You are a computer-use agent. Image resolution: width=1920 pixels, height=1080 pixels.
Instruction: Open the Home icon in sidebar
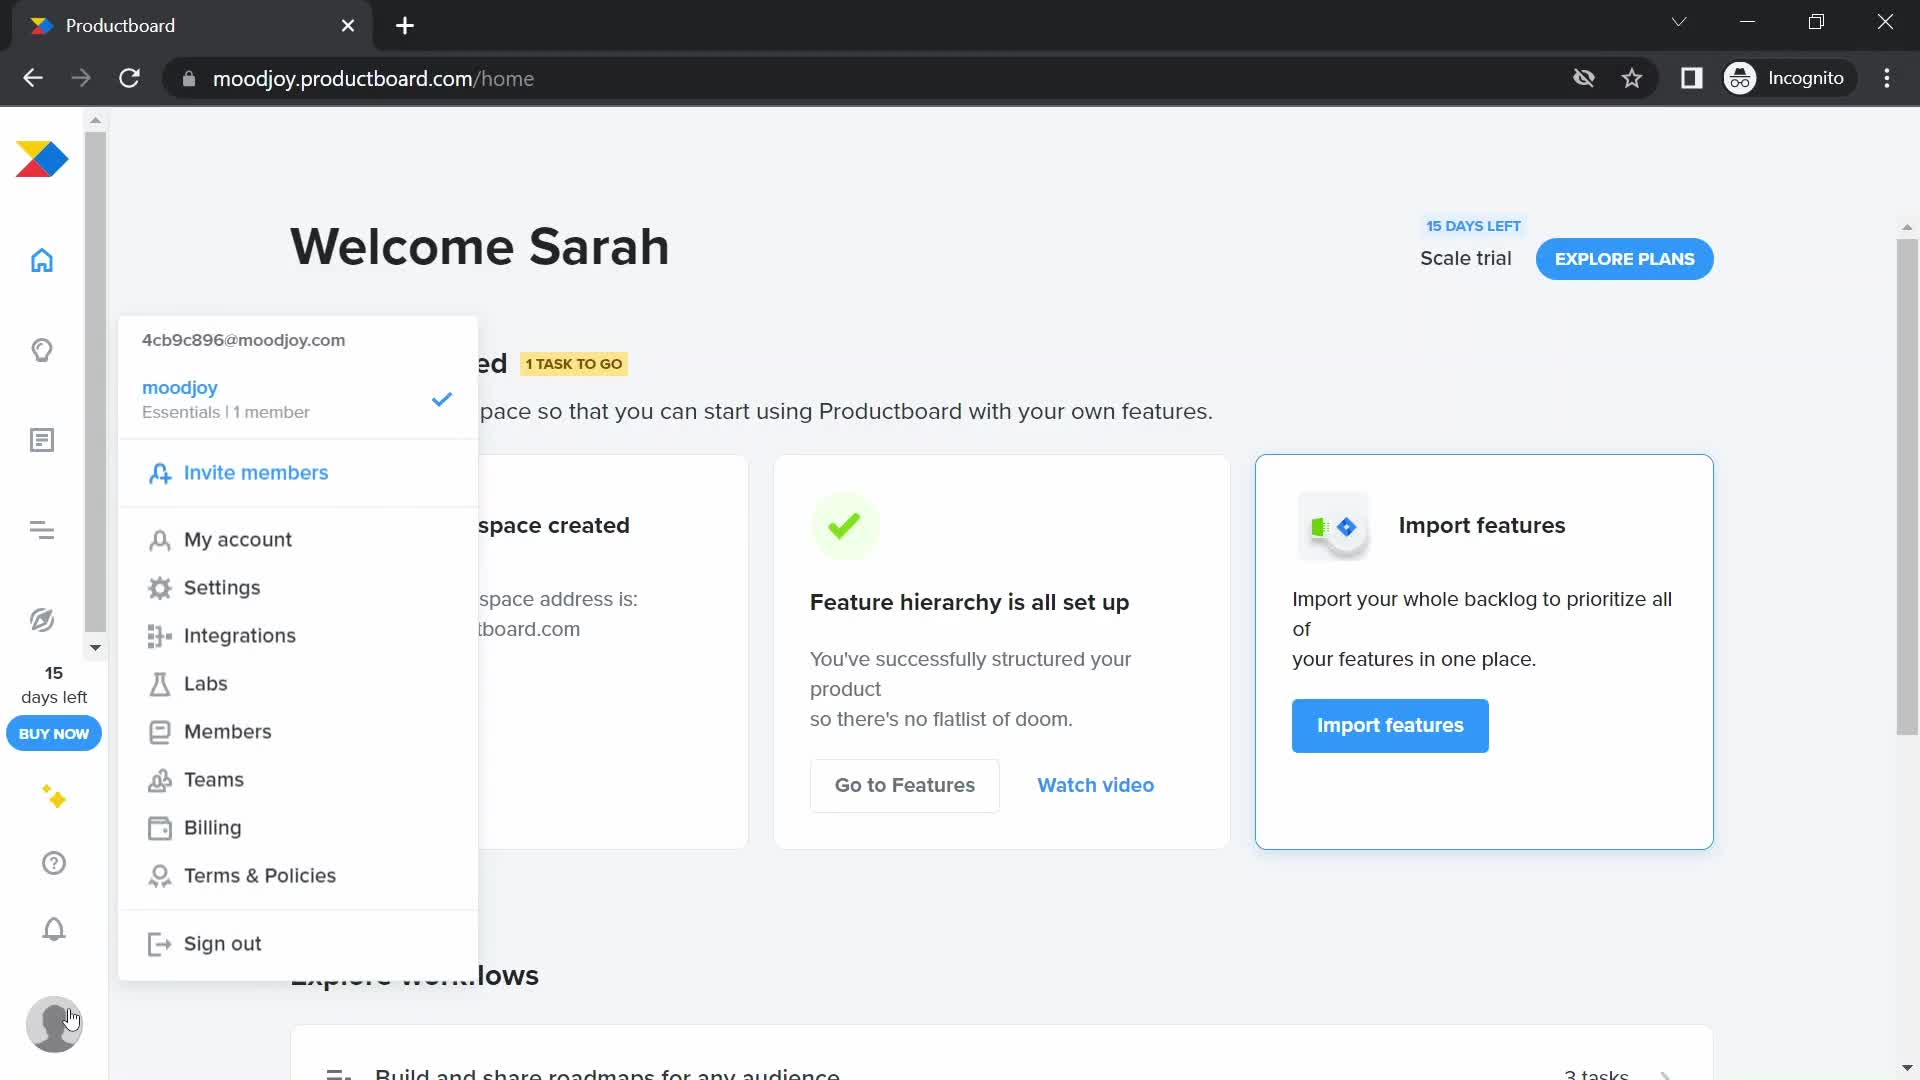(x=42, y=260)
